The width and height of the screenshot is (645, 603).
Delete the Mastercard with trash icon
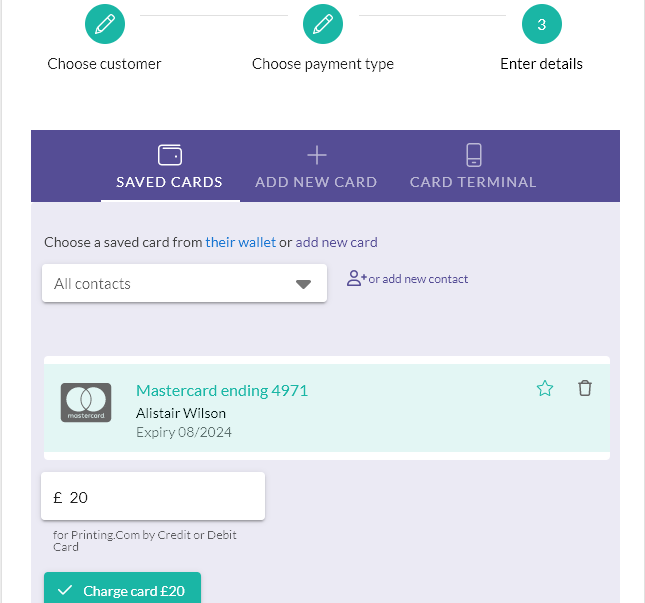click(x=585, y=388)
